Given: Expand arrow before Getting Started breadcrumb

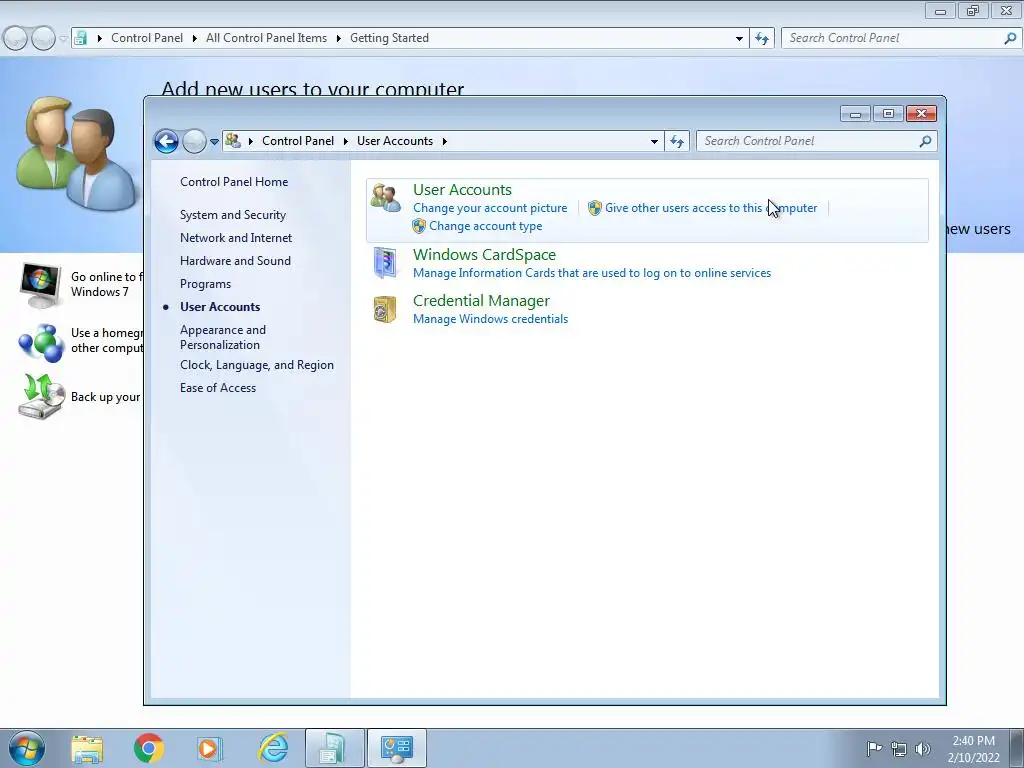Looking at the screenshot, I should pyautogui.click(x=338, y=38).
